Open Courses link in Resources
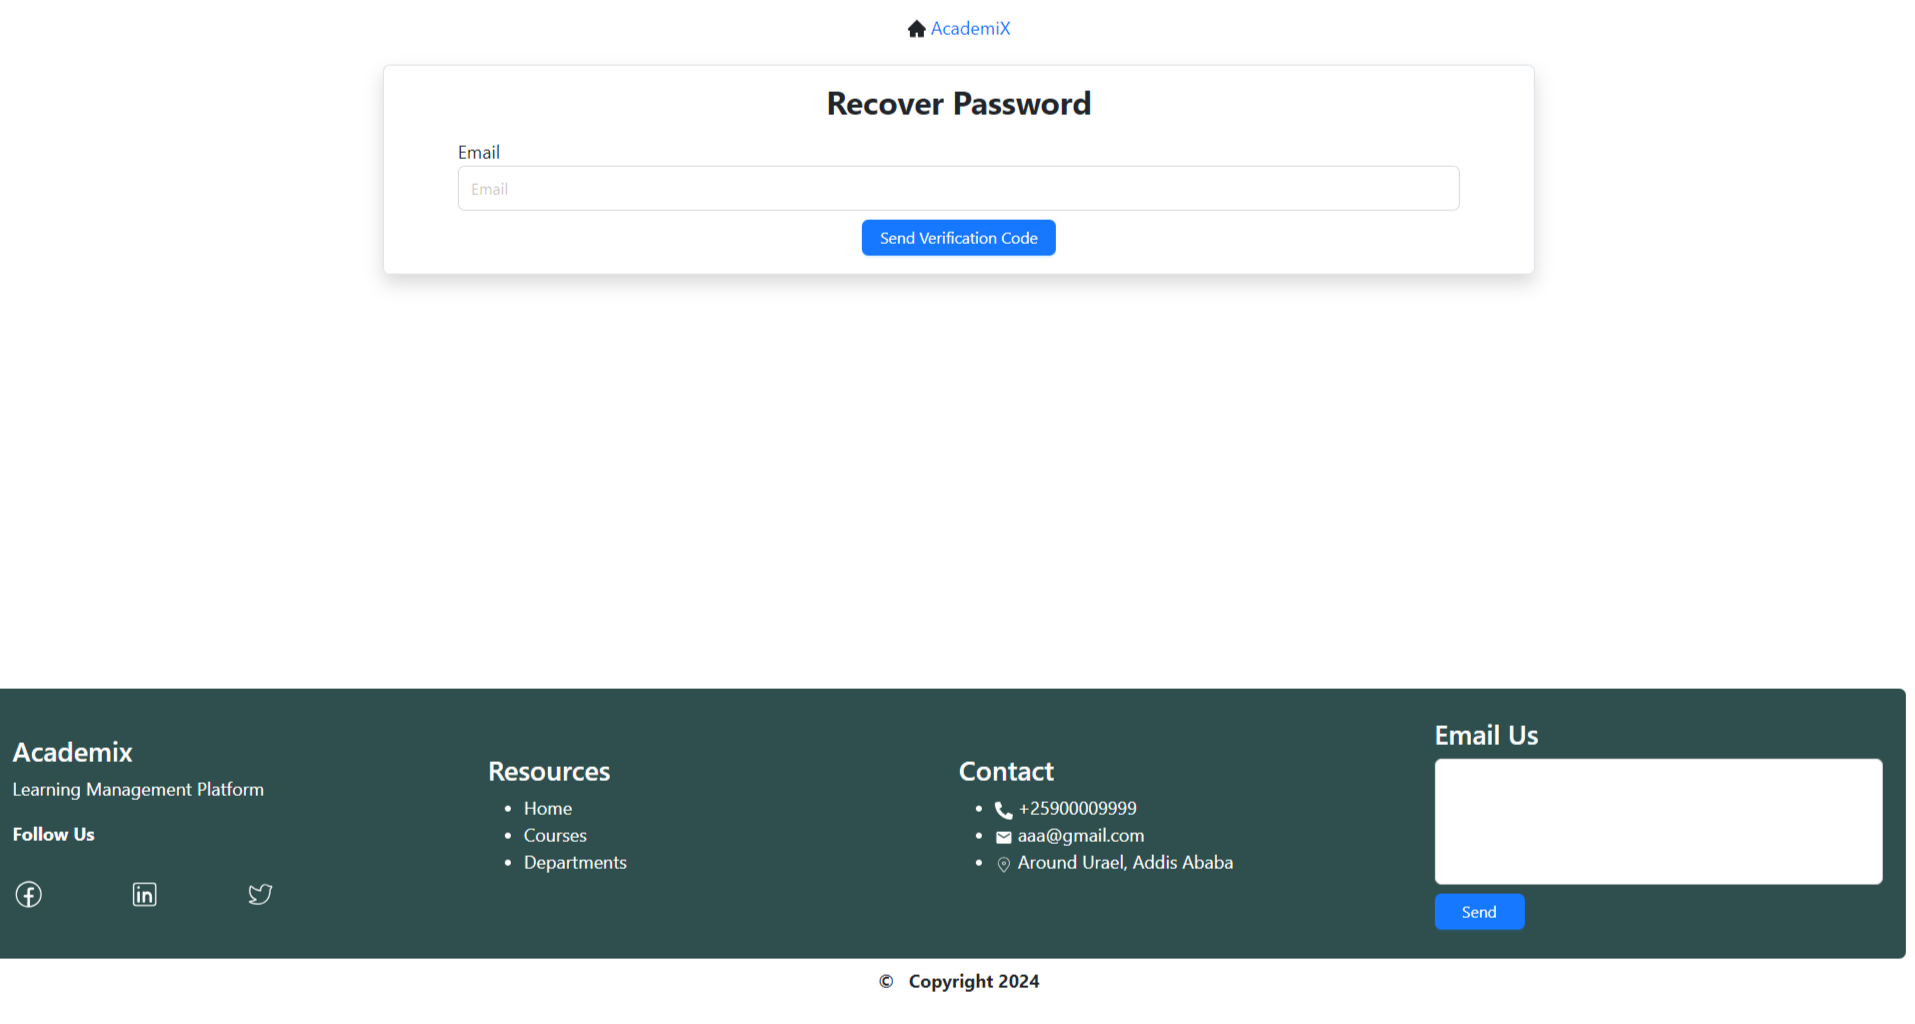Screen dimensions: 1915x1024 click(555, 835)
